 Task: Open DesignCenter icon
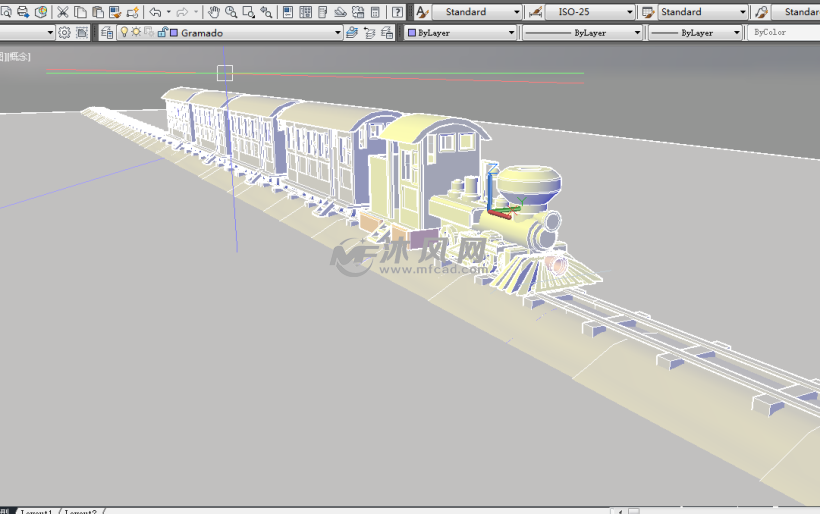[x=305, y=12]
